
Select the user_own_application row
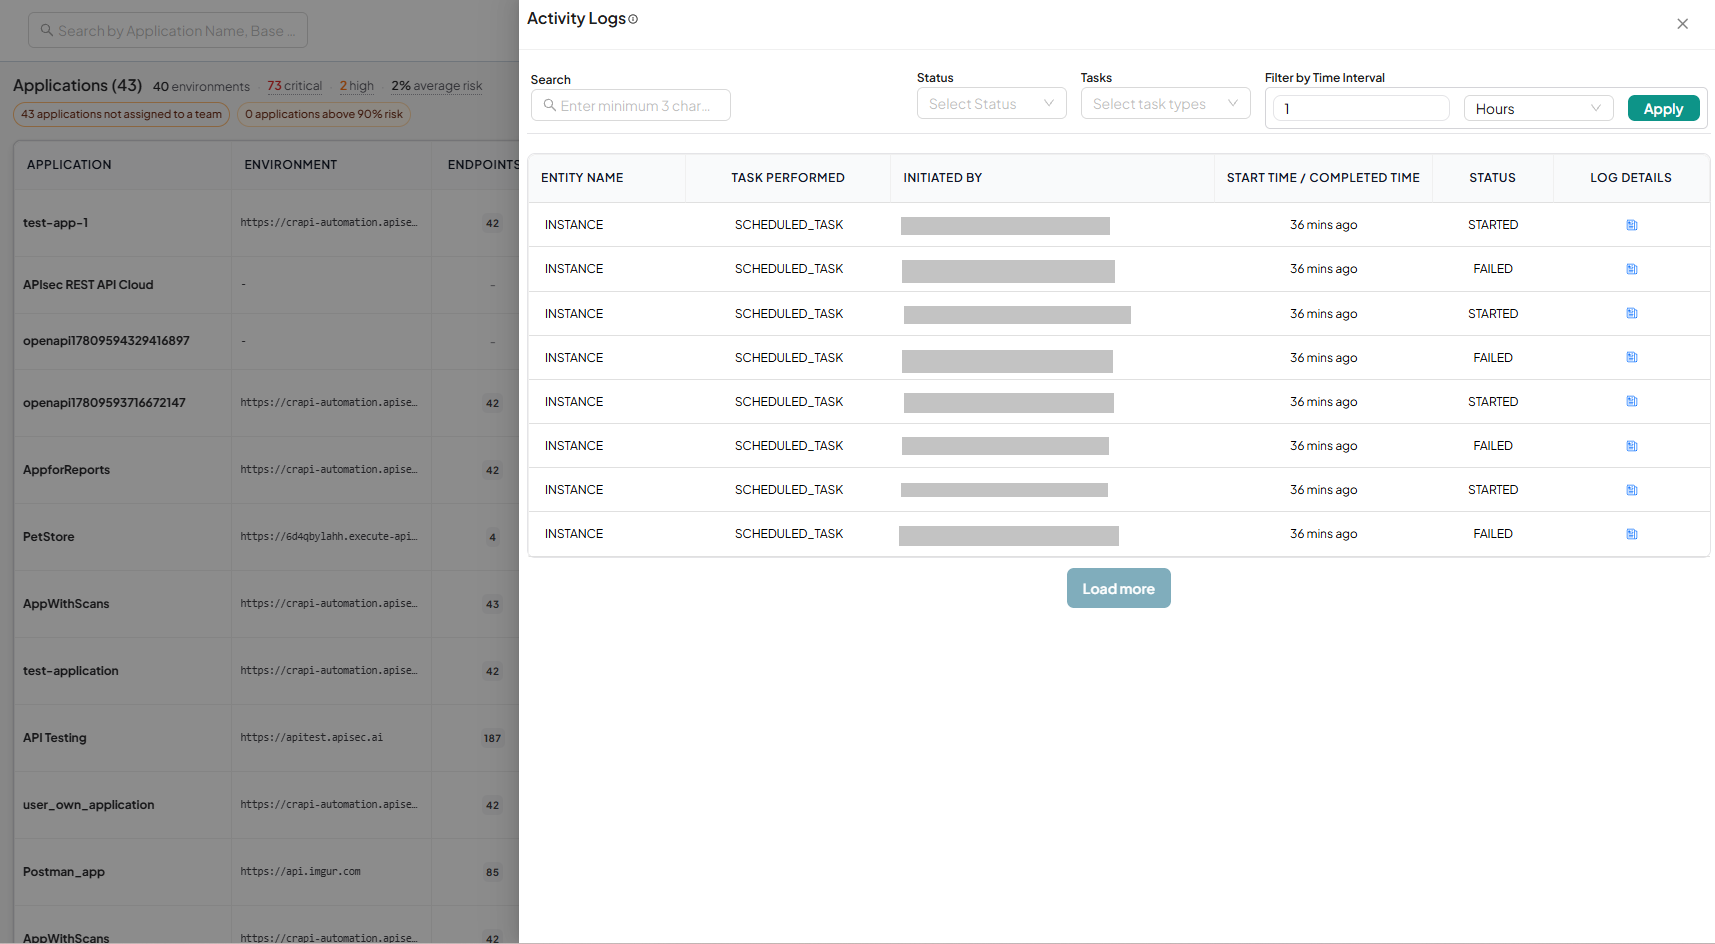pyautogui.click(x=88, y=805)
